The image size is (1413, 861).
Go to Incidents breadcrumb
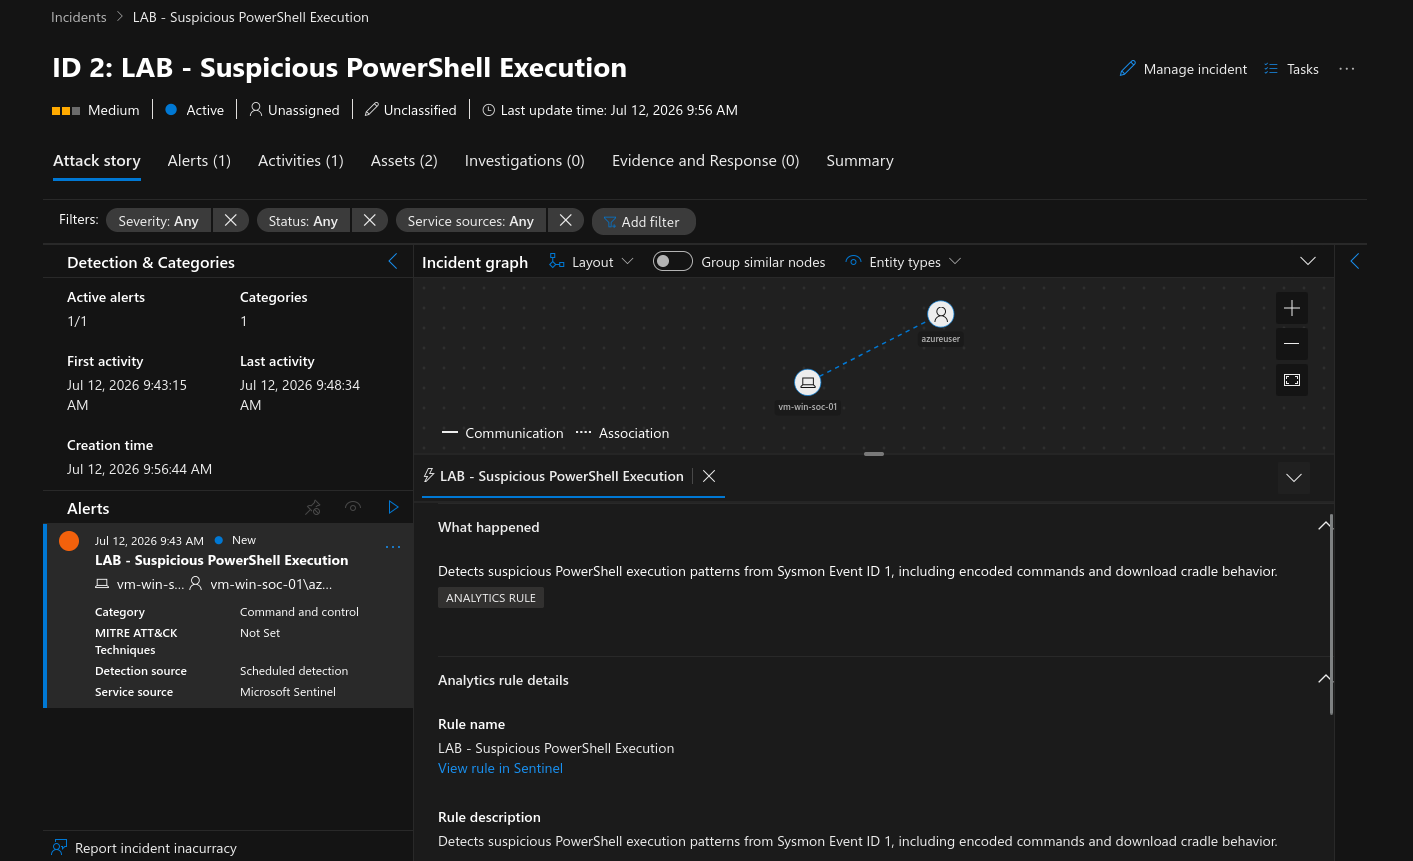click(x=79, y=17)
